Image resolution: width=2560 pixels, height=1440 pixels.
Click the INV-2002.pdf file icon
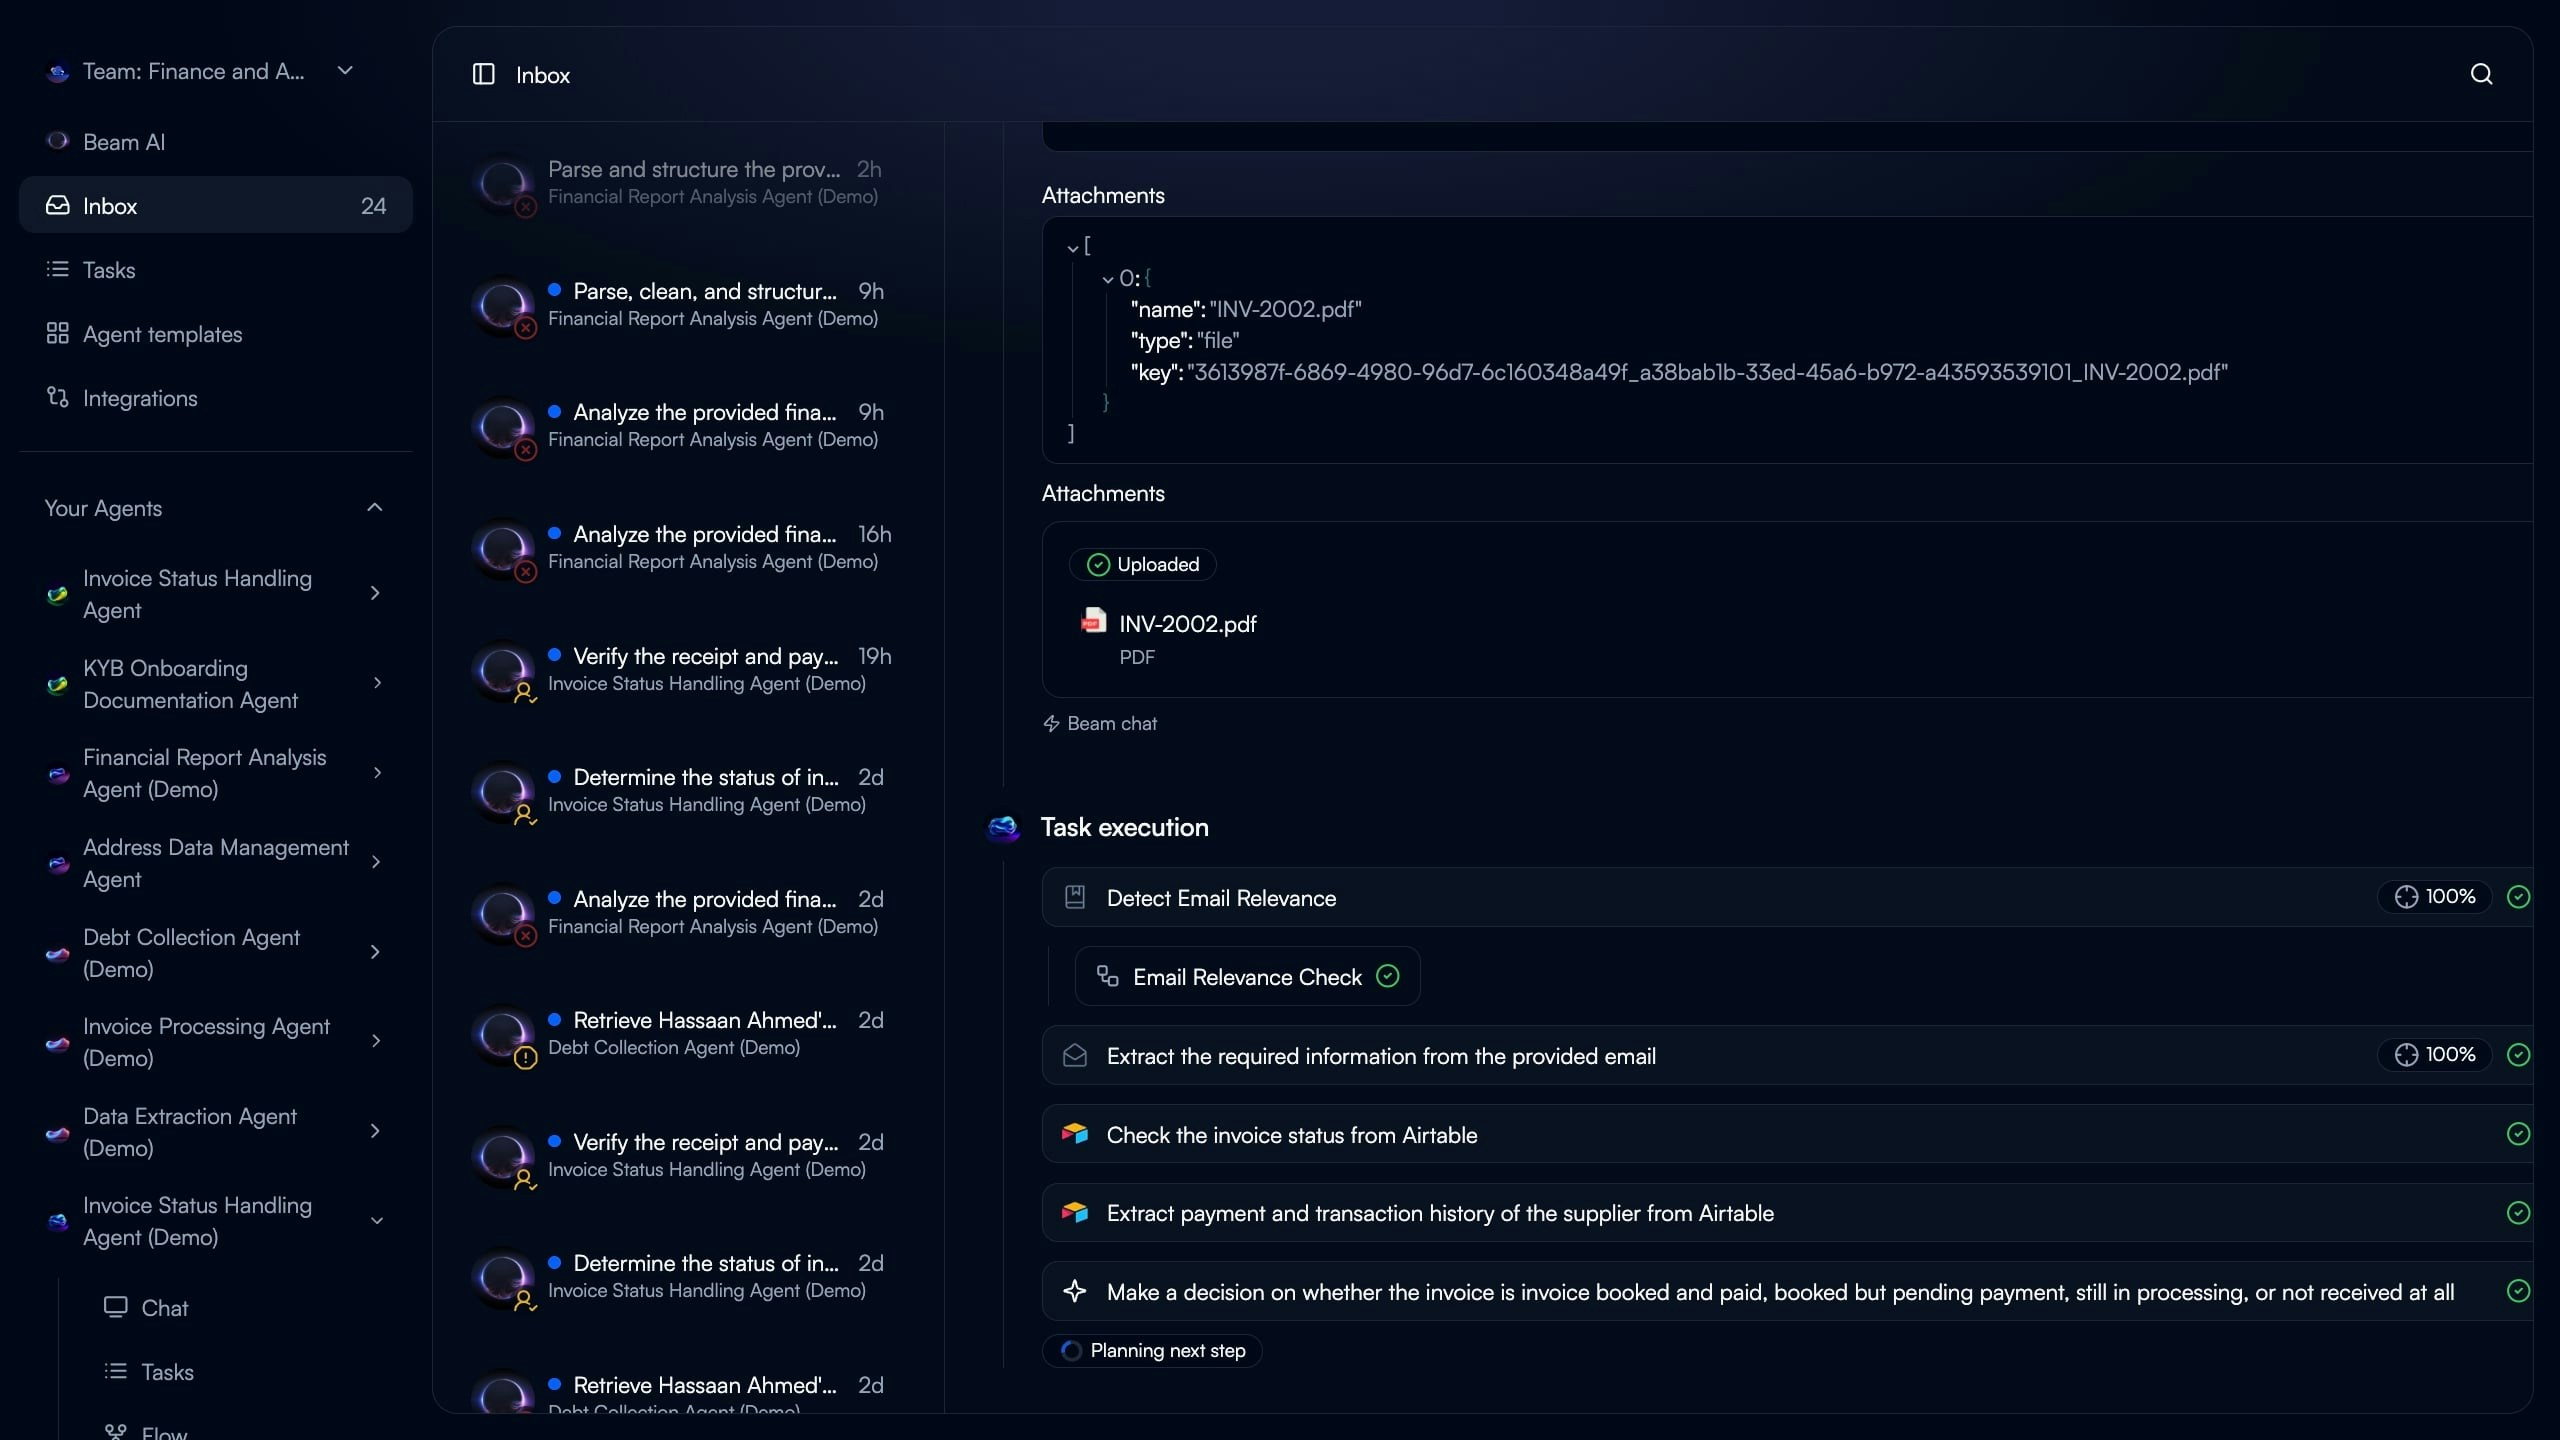tap(1093, 621)
